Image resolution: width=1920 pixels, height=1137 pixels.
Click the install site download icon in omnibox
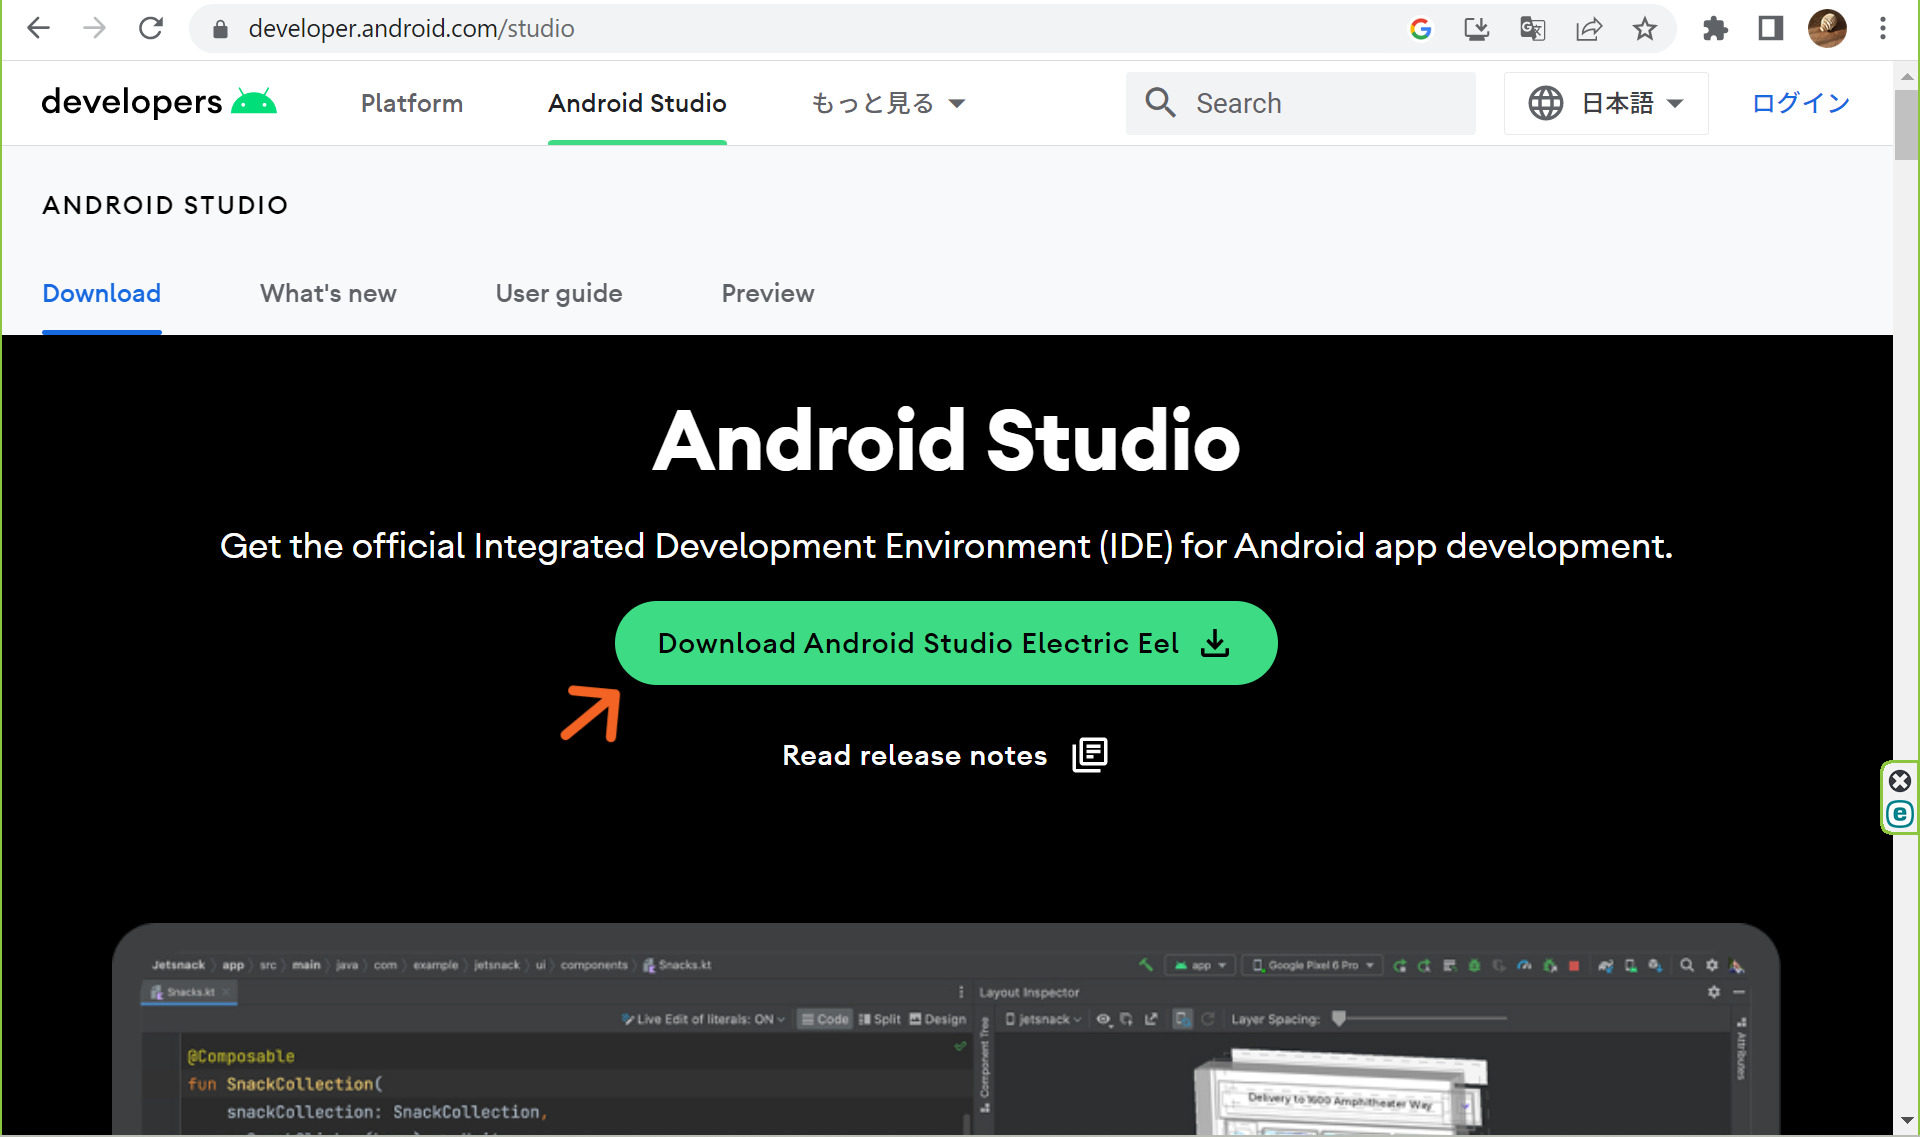(1476, 28)
